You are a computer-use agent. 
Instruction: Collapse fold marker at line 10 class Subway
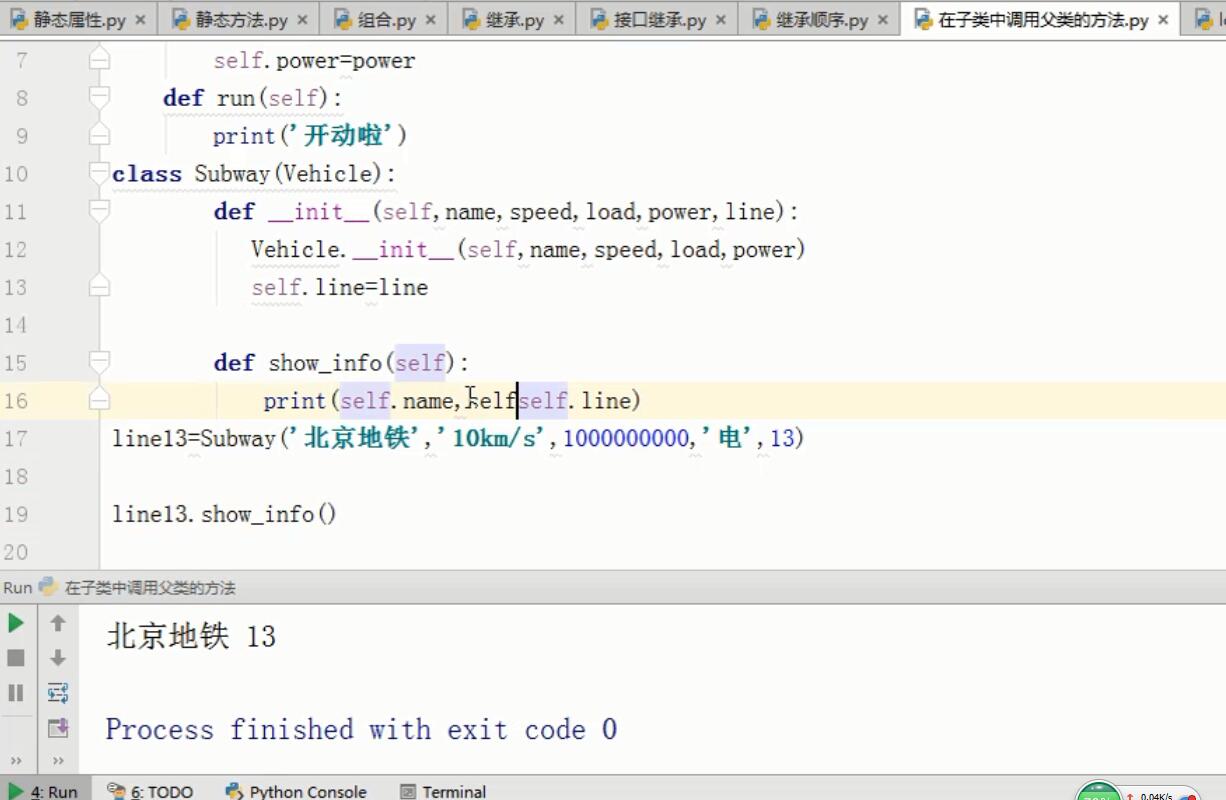tap(98, 173)
